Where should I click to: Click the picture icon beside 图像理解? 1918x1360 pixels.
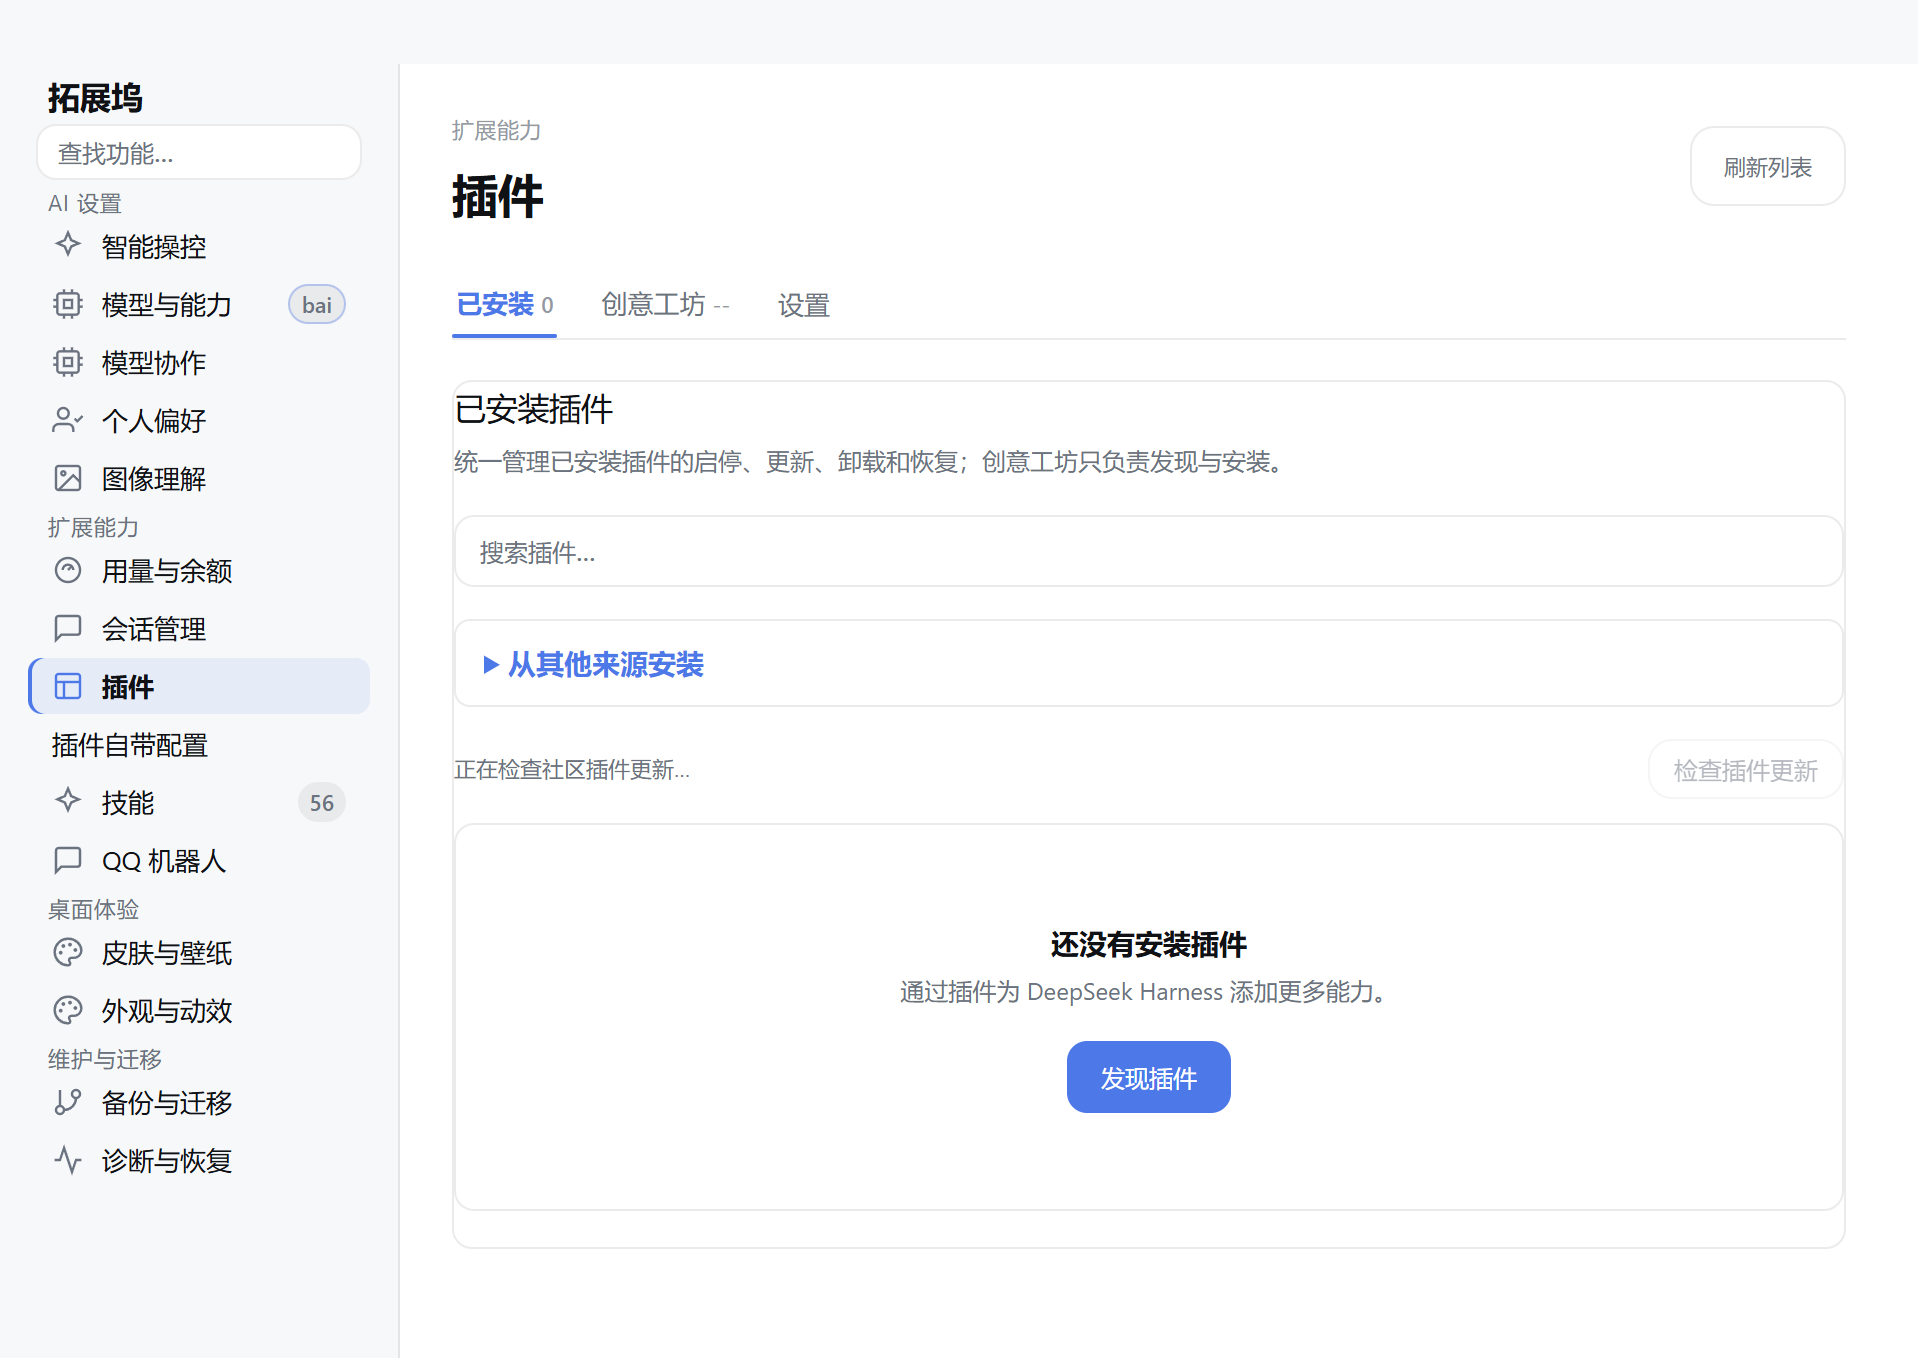click(68, 478)
